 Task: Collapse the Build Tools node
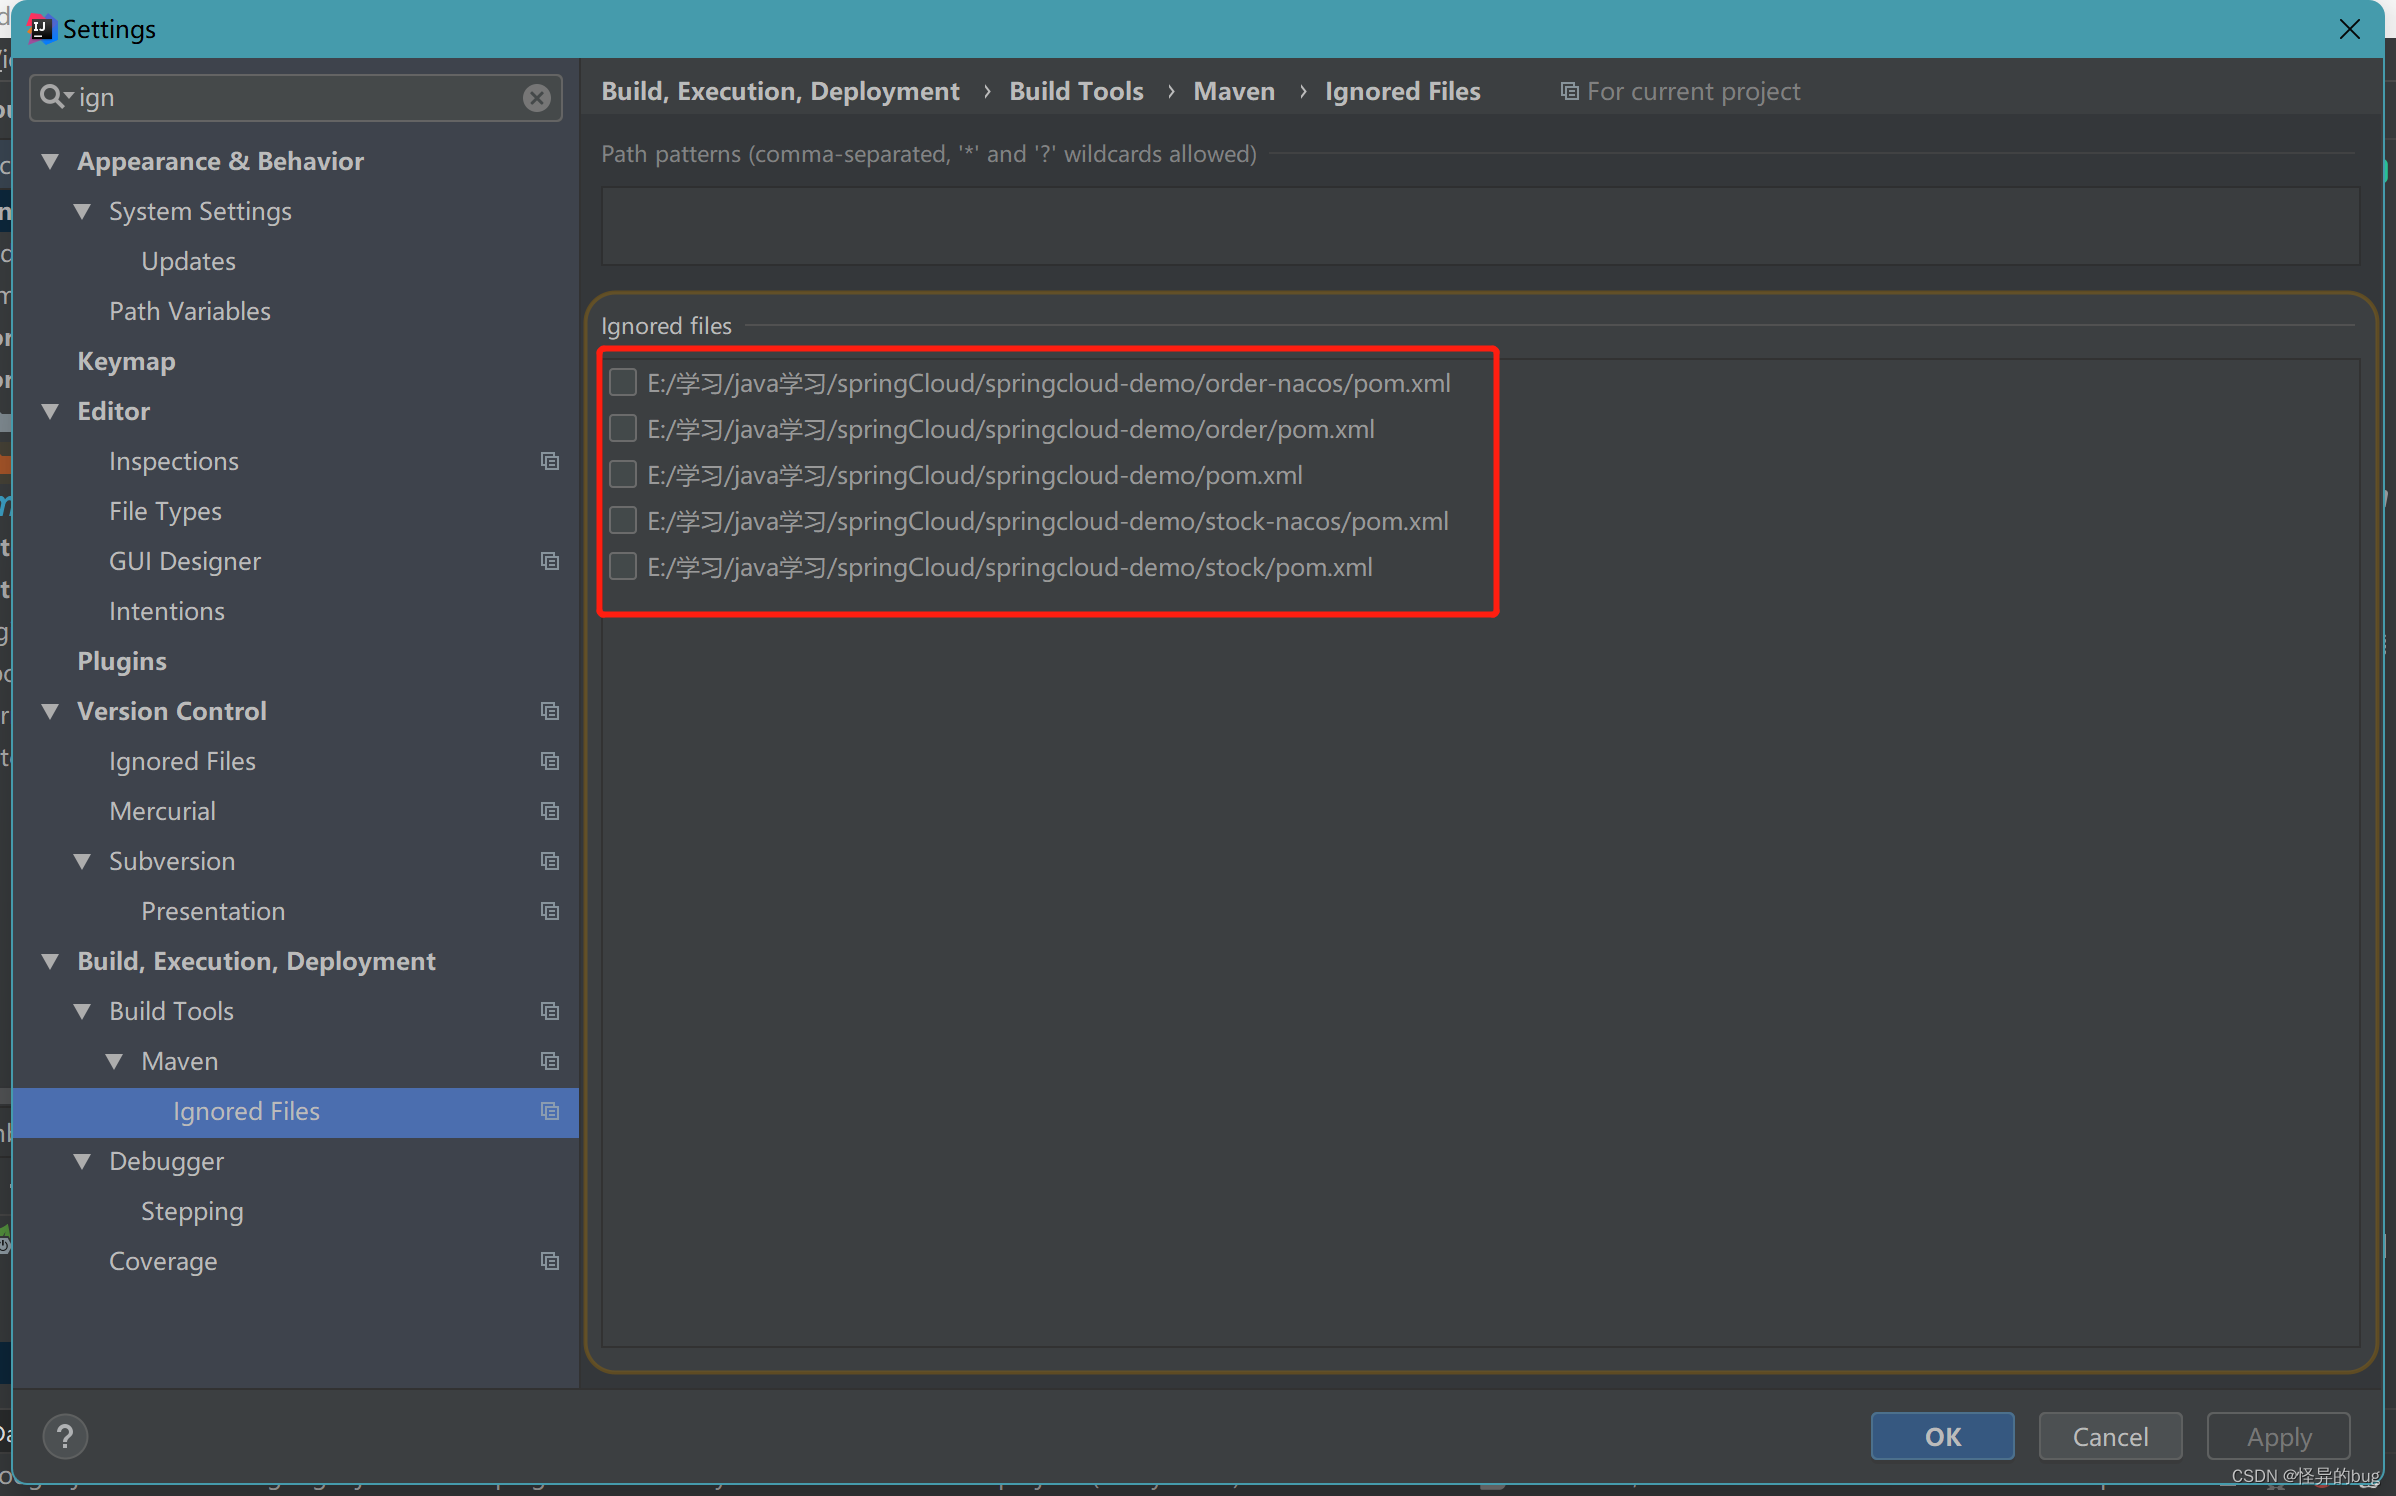click(x=82, y=1011)
